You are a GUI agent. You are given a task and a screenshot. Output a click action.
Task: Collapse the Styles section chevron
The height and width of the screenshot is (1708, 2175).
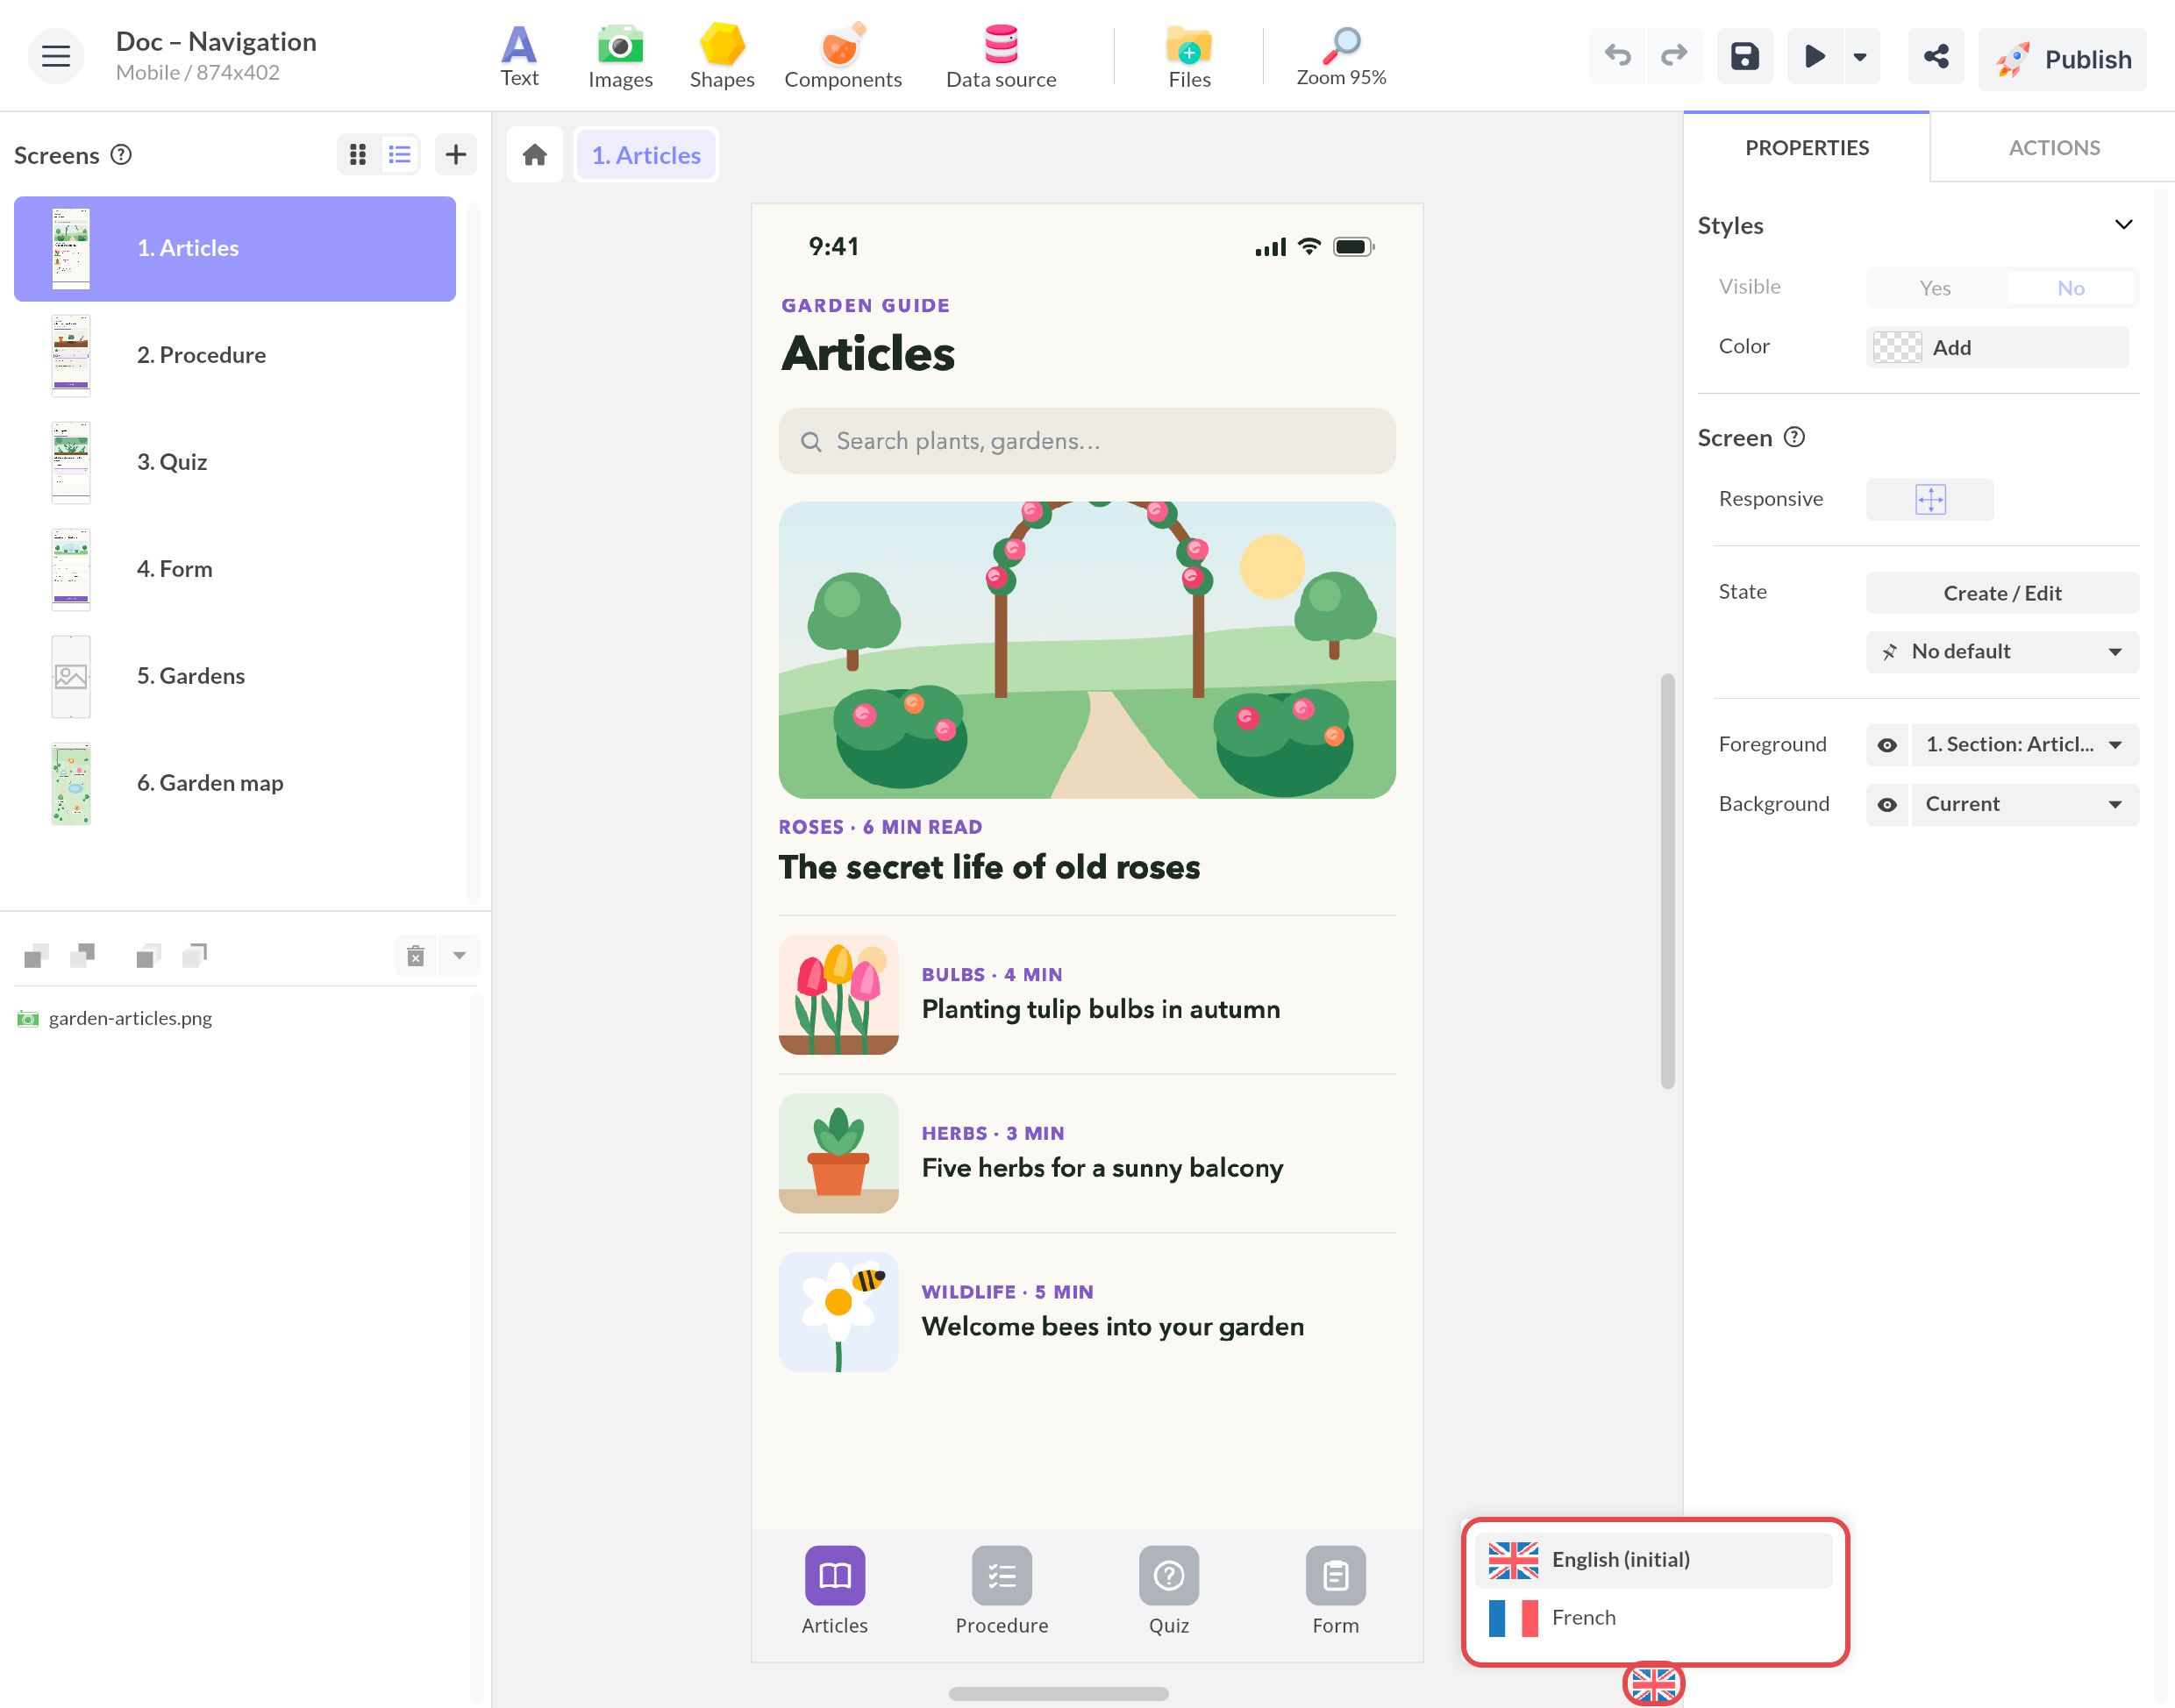coord(2123,225)
